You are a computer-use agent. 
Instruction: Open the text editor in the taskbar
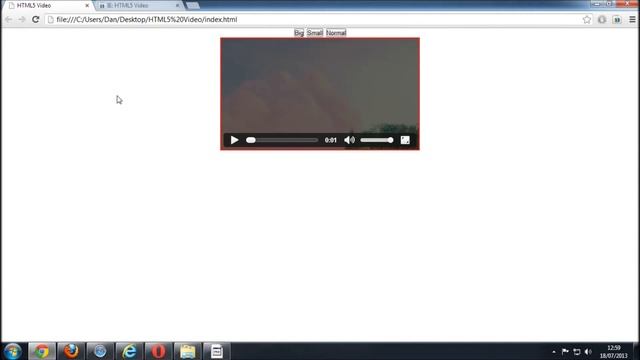tap(217, 351)
